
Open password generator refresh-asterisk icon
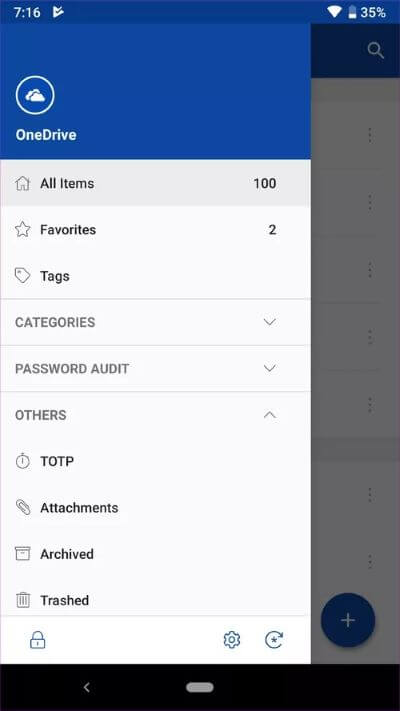274,640
